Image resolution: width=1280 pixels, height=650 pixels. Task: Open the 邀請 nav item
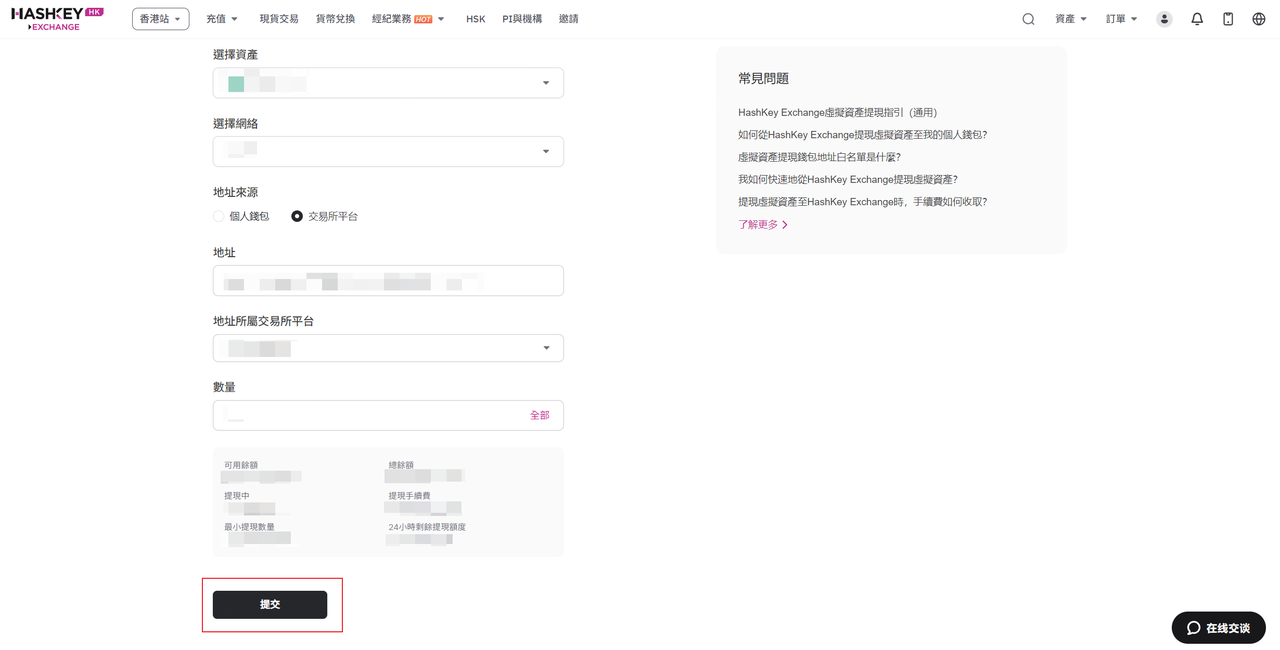[x=569, y=19]
